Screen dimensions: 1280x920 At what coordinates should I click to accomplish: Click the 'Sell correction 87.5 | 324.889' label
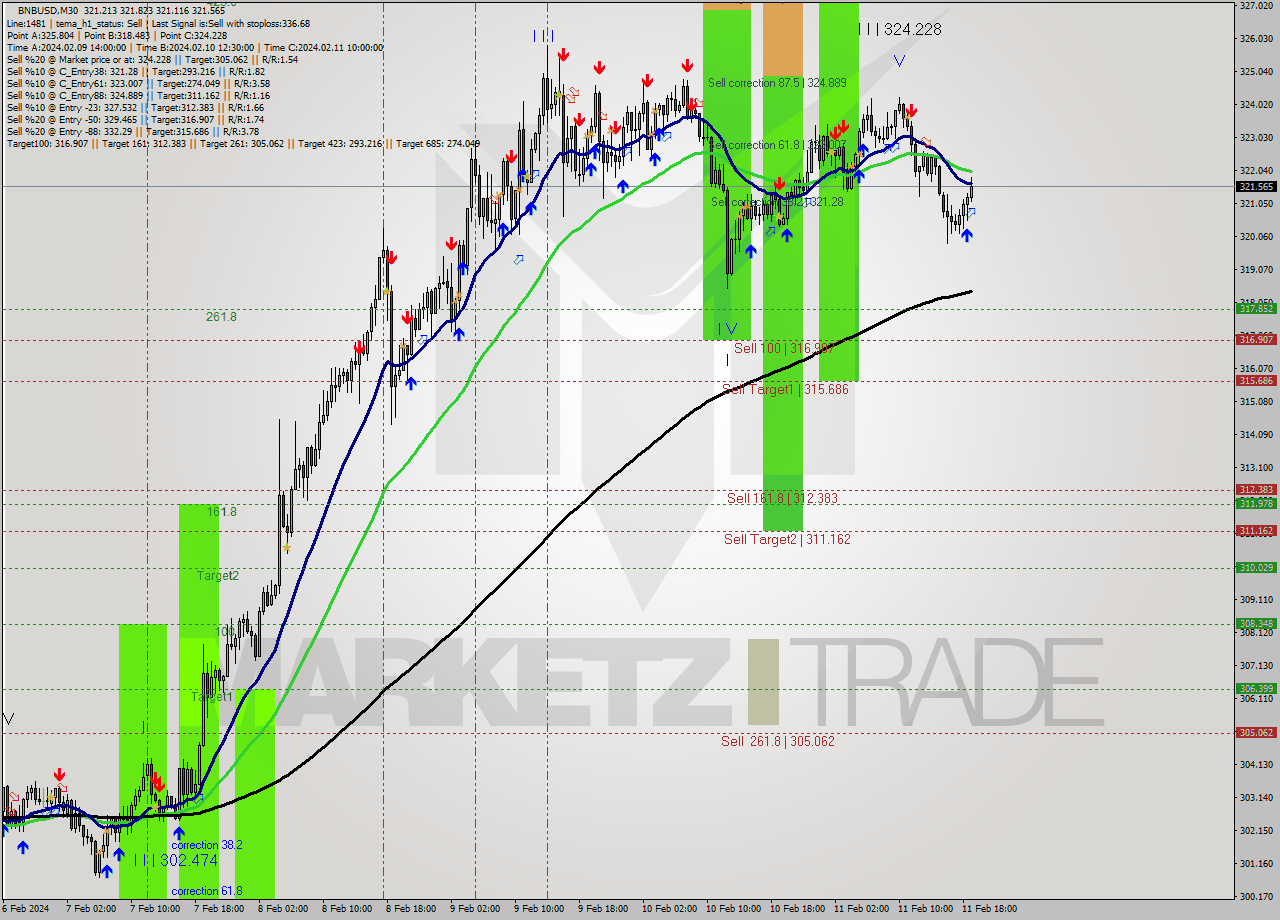[777, 83]
